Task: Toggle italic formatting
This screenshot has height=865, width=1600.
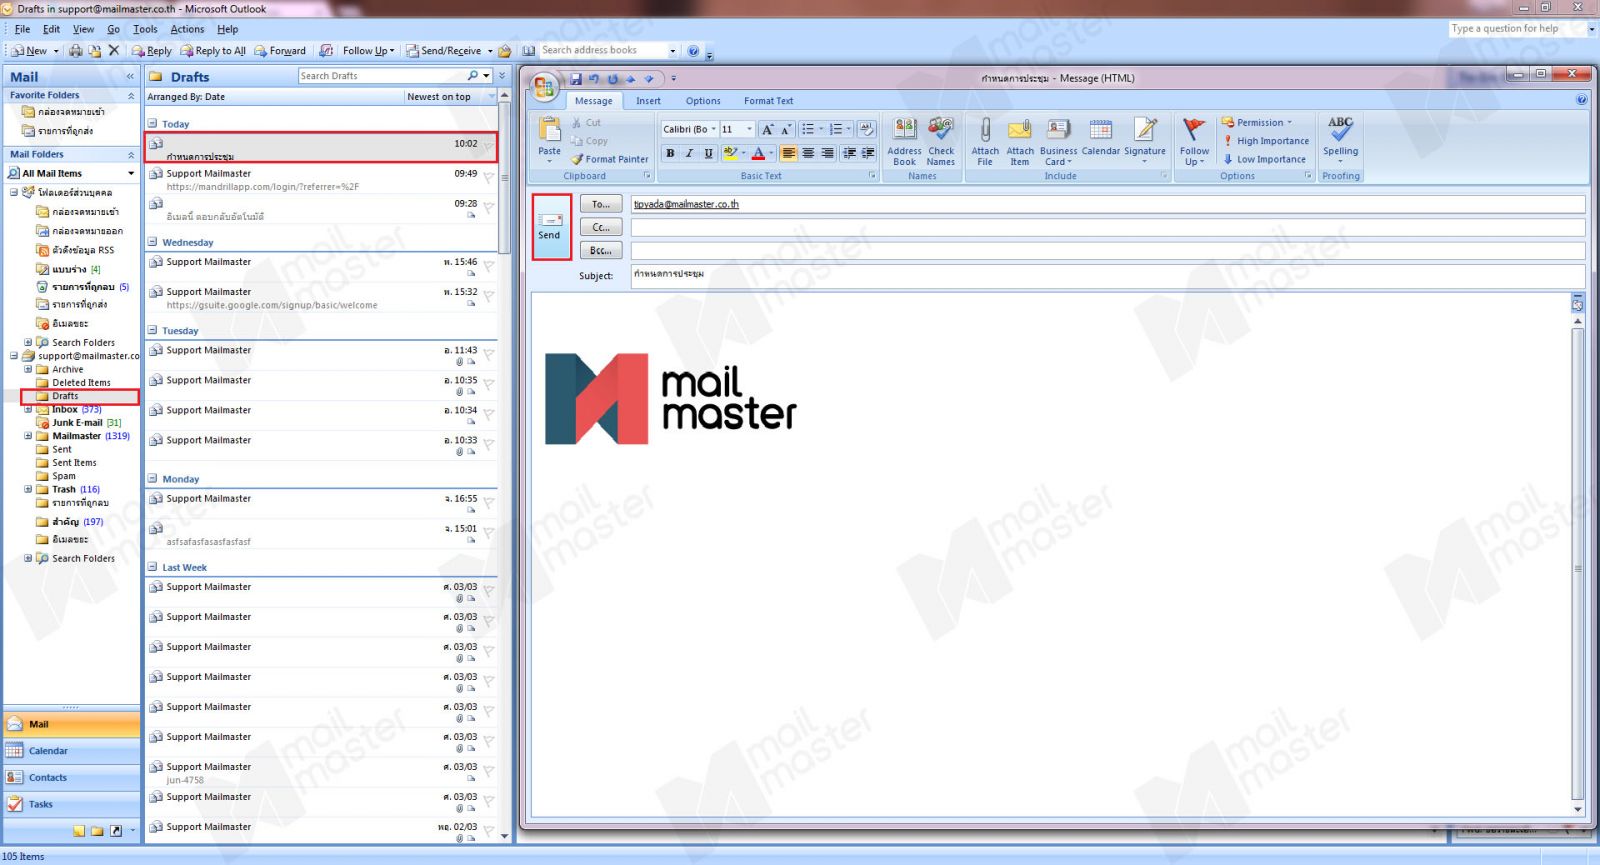Action: (x=689, y=153)
